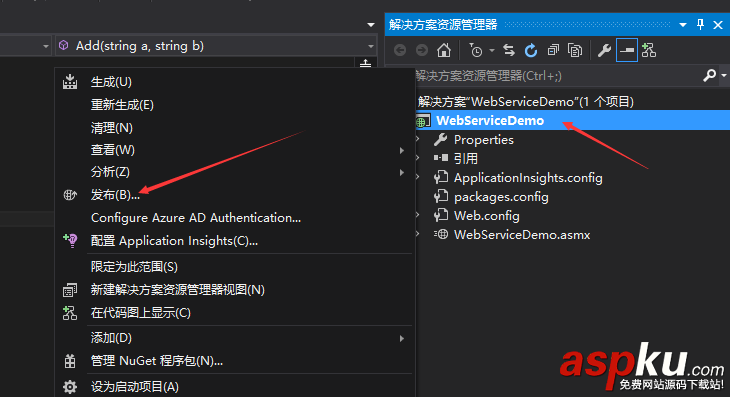Image resolution: width=730 pixels, height=397 pixels.
Task: Click the gear icon beside 设为启动项目
Action: tap(70, 387)
